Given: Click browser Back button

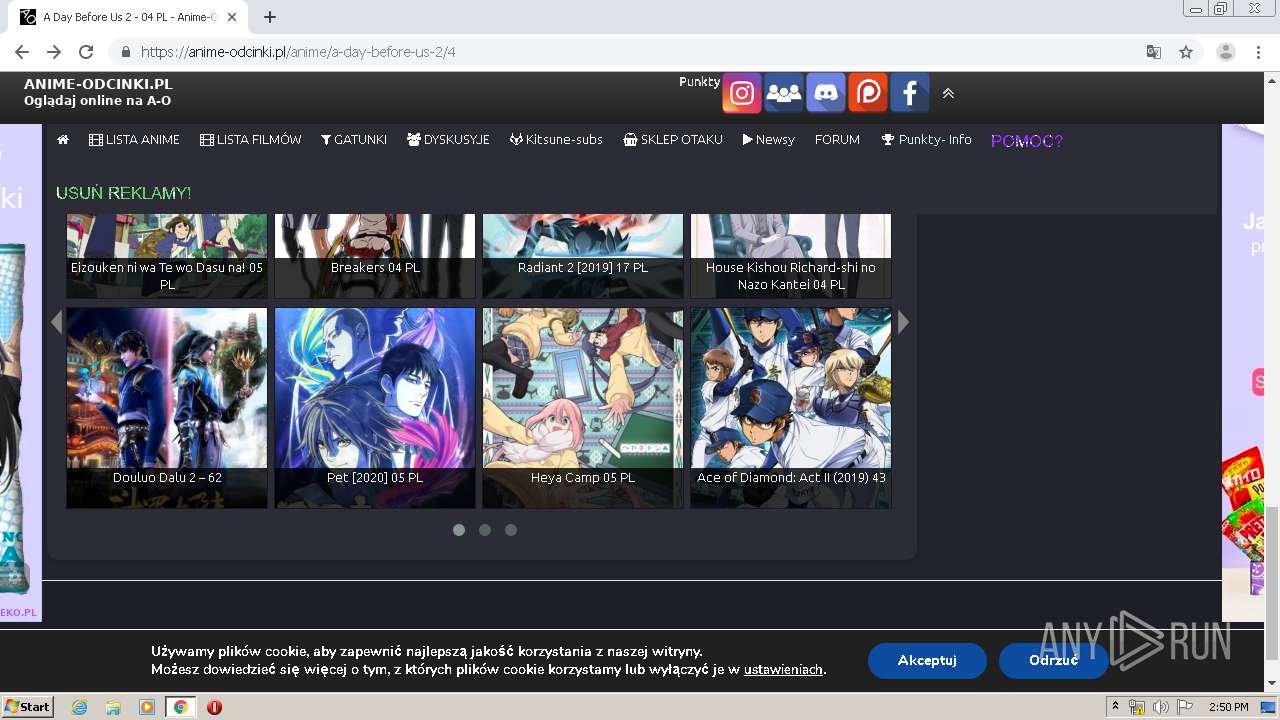Looking at the screenshot, I should coord(22,52).
